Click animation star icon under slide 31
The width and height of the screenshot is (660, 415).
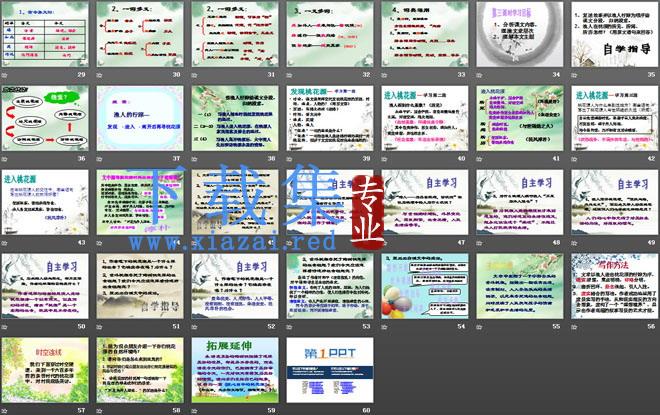[x=194, y=75]
